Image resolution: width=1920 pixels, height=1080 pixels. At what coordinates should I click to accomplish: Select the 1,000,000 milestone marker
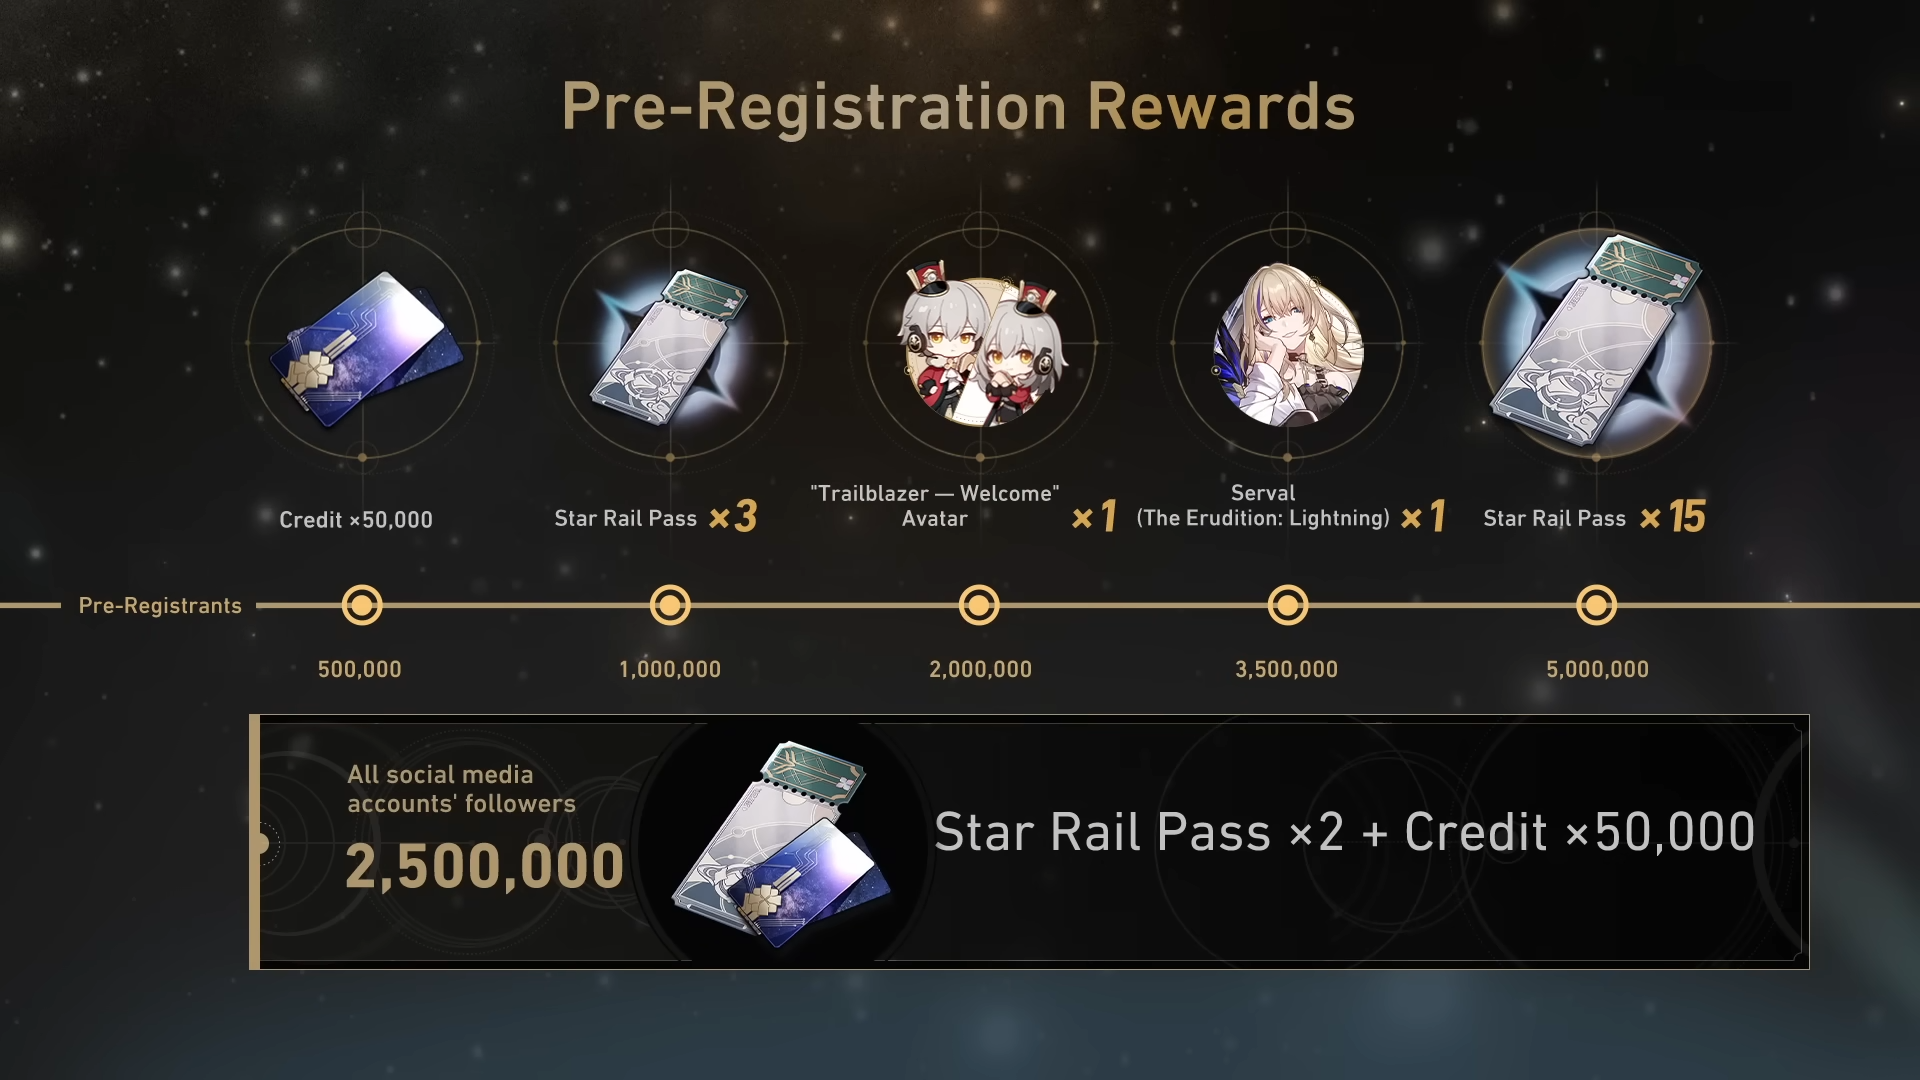(670, 605)
